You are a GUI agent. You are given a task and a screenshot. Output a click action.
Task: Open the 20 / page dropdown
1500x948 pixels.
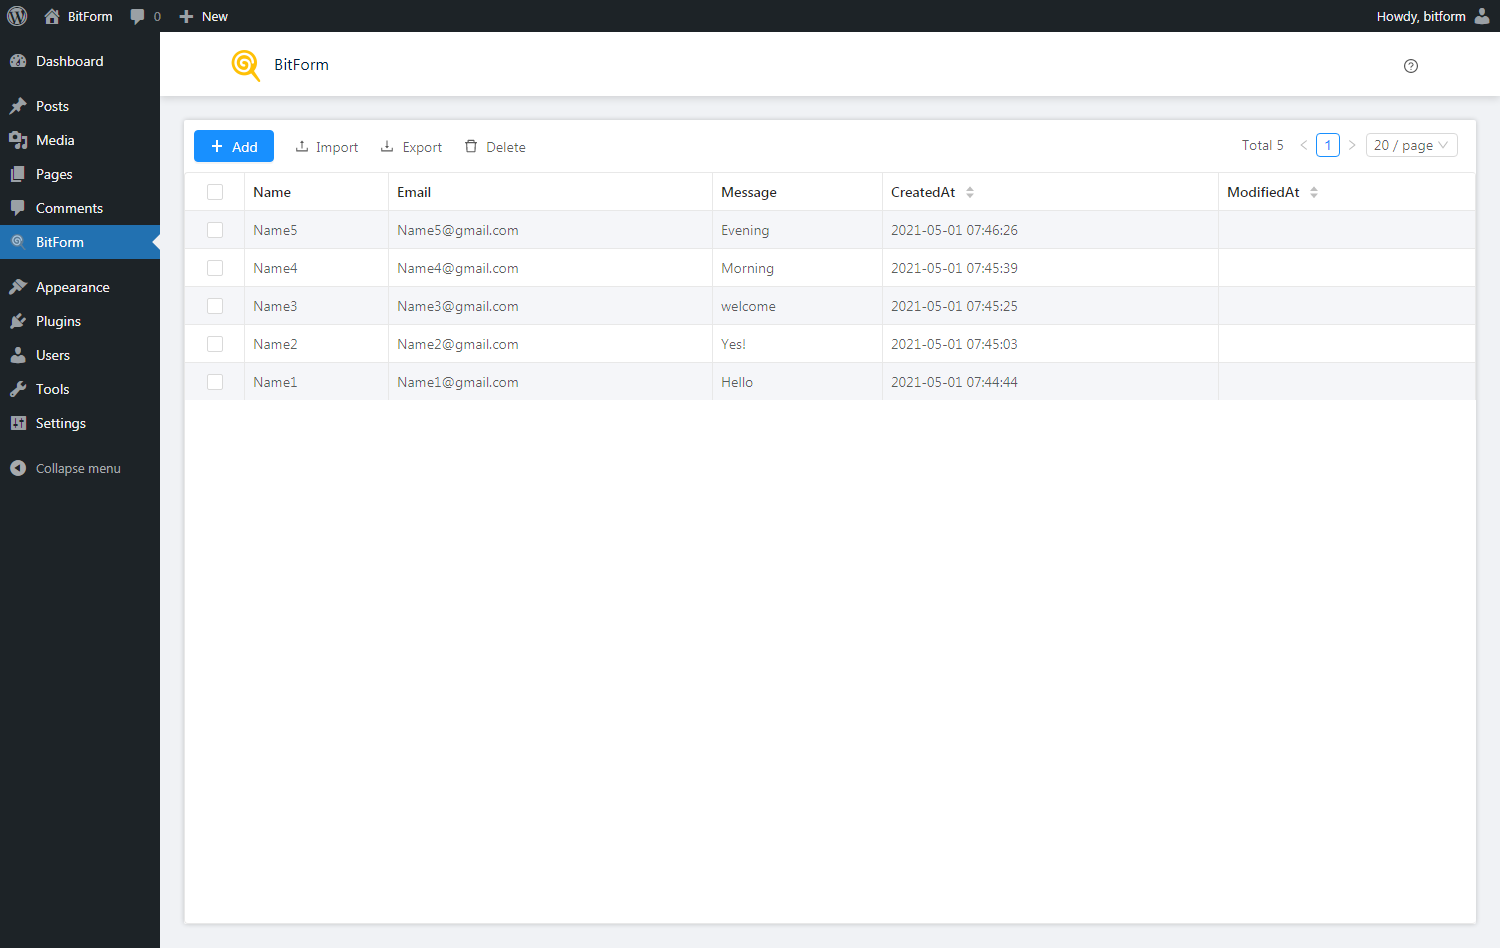coord(1412,145)
